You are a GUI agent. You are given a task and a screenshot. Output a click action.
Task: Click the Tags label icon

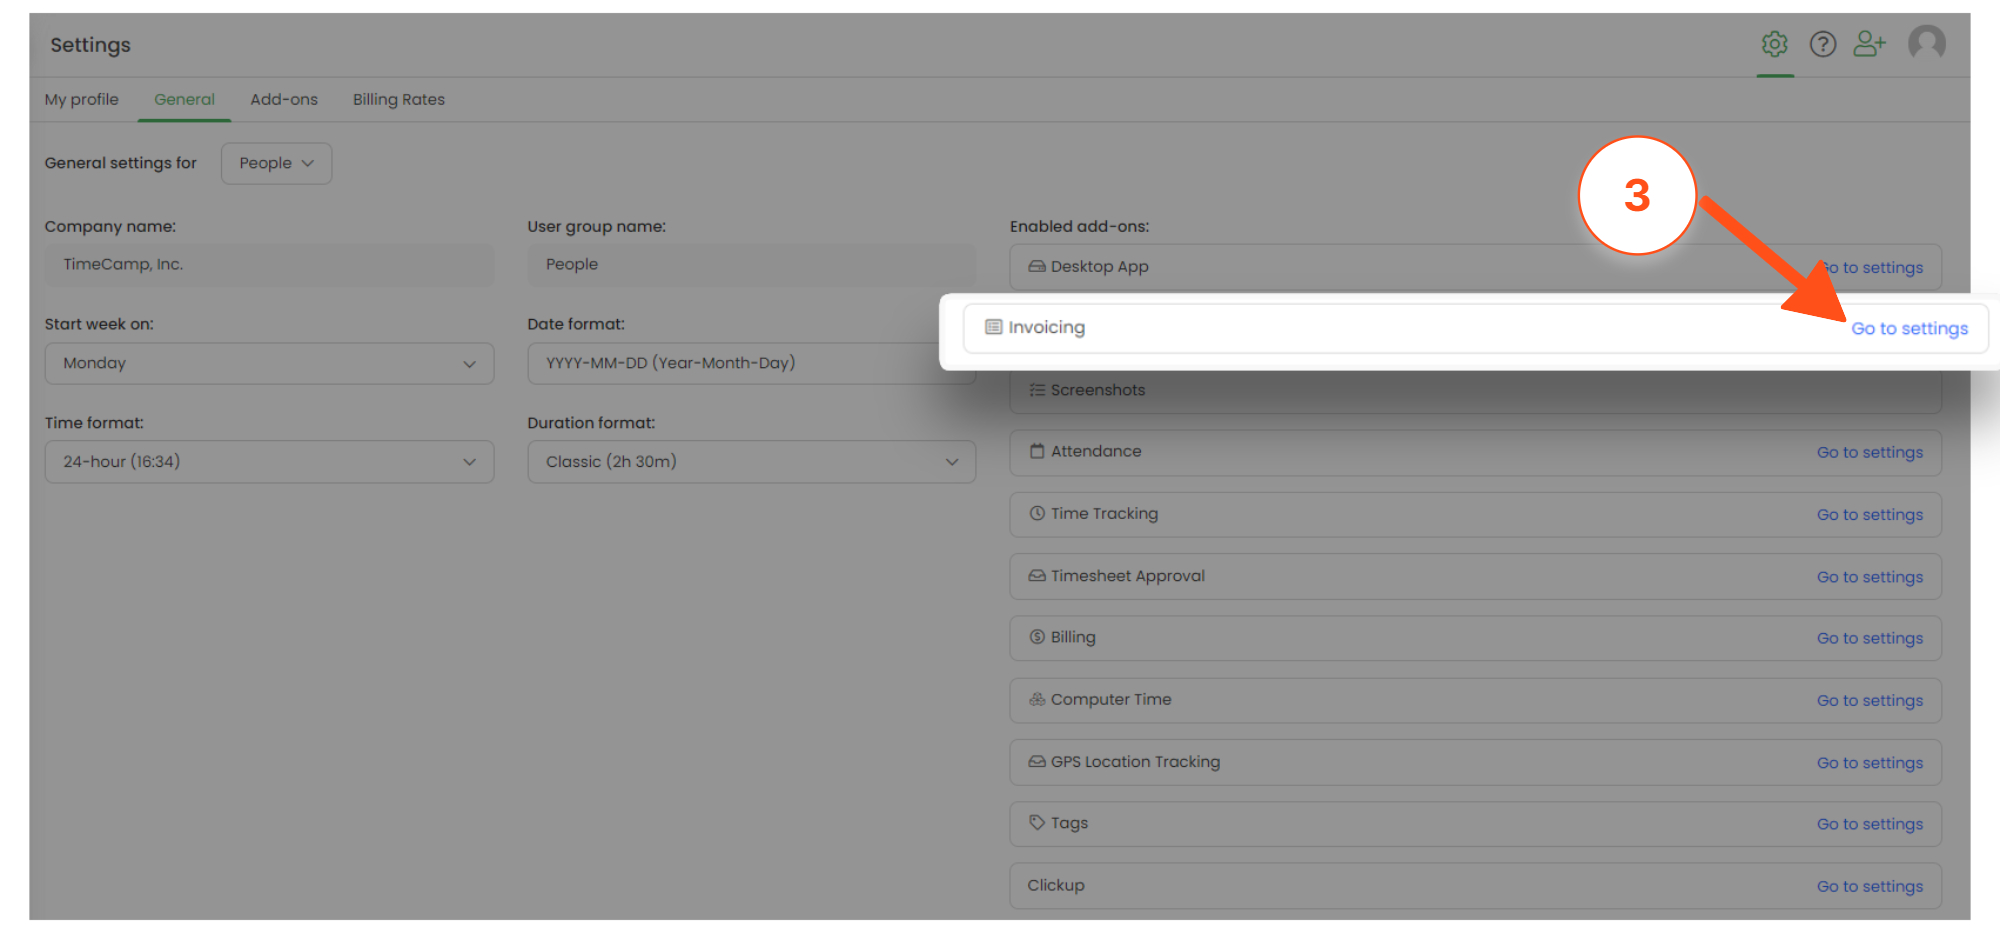coord(1037,823)
